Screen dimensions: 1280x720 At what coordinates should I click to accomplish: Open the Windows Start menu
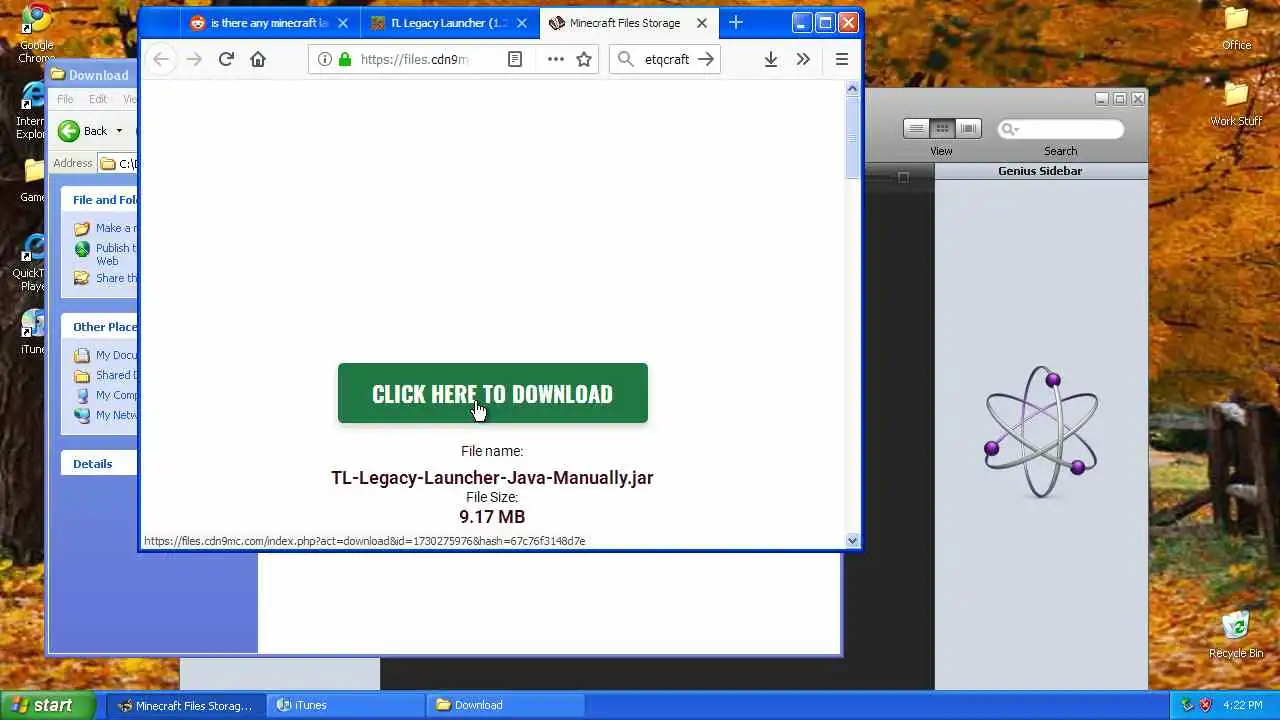pos(47,705)
